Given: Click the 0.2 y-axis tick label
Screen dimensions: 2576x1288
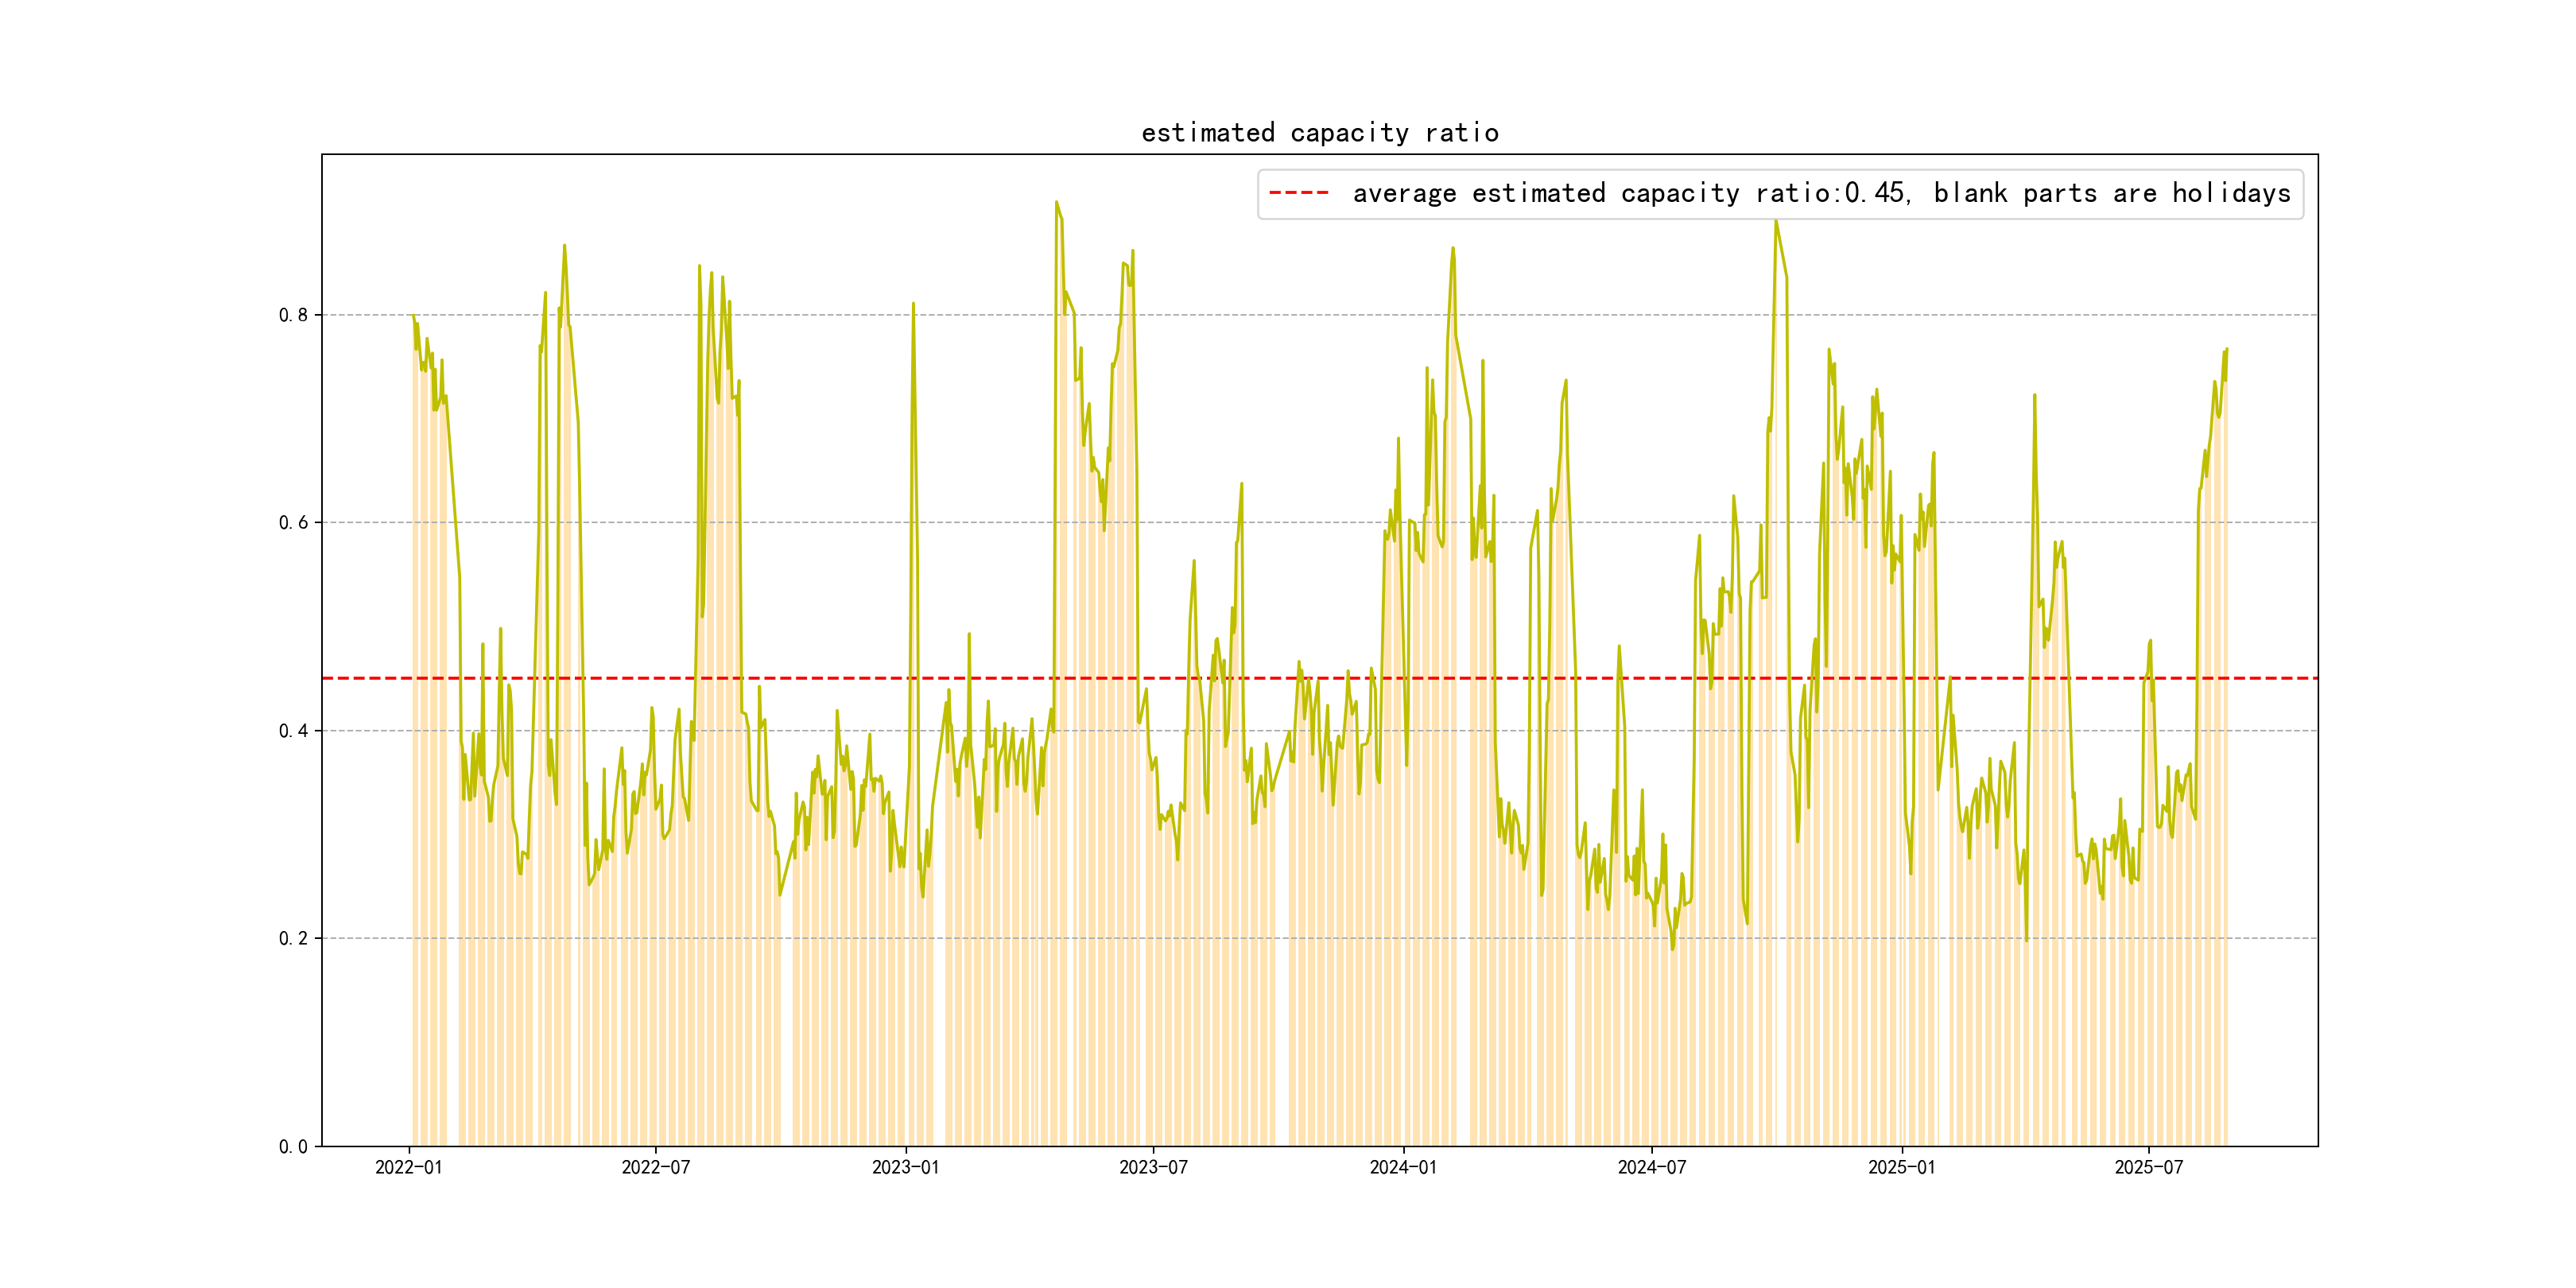Looking at the screenshot, I should point(293,938).
